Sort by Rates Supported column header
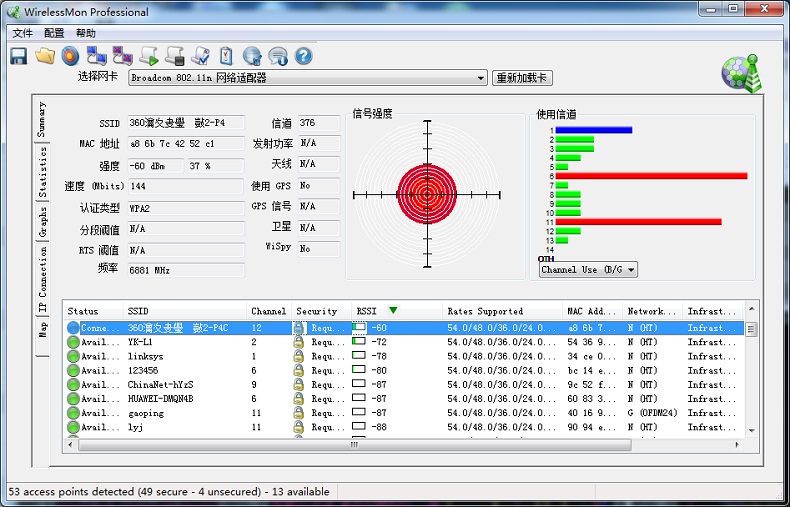 (502, 311)
